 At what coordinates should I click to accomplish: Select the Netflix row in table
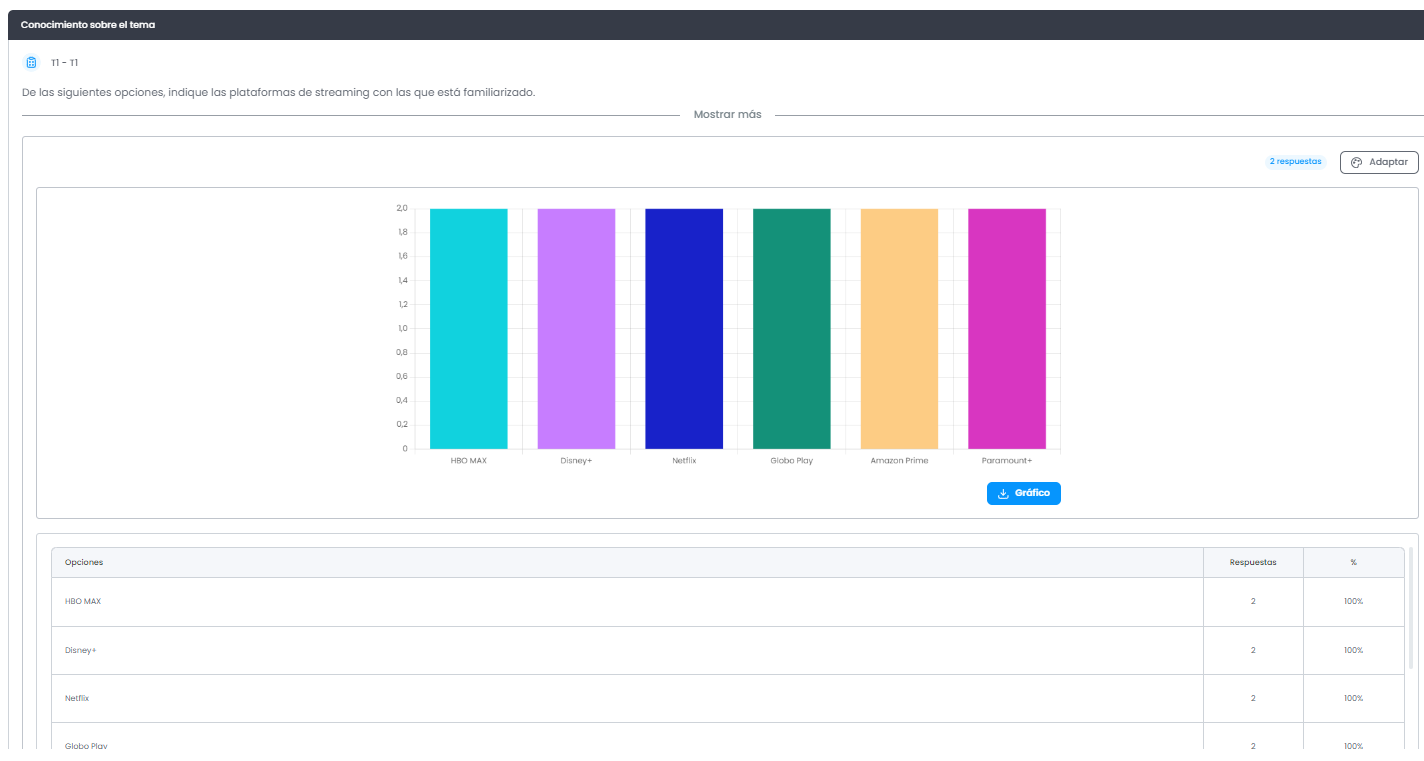tap(728, 698)
